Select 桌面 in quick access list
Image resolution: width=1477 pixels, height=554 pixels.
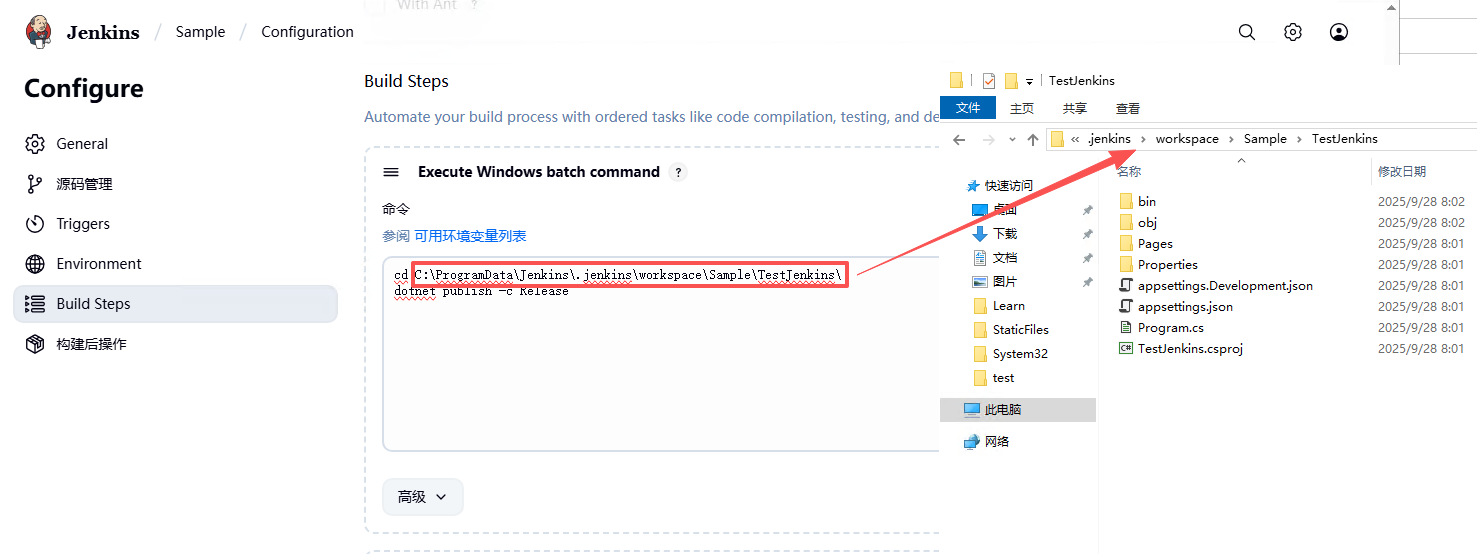pos(1005,210)
